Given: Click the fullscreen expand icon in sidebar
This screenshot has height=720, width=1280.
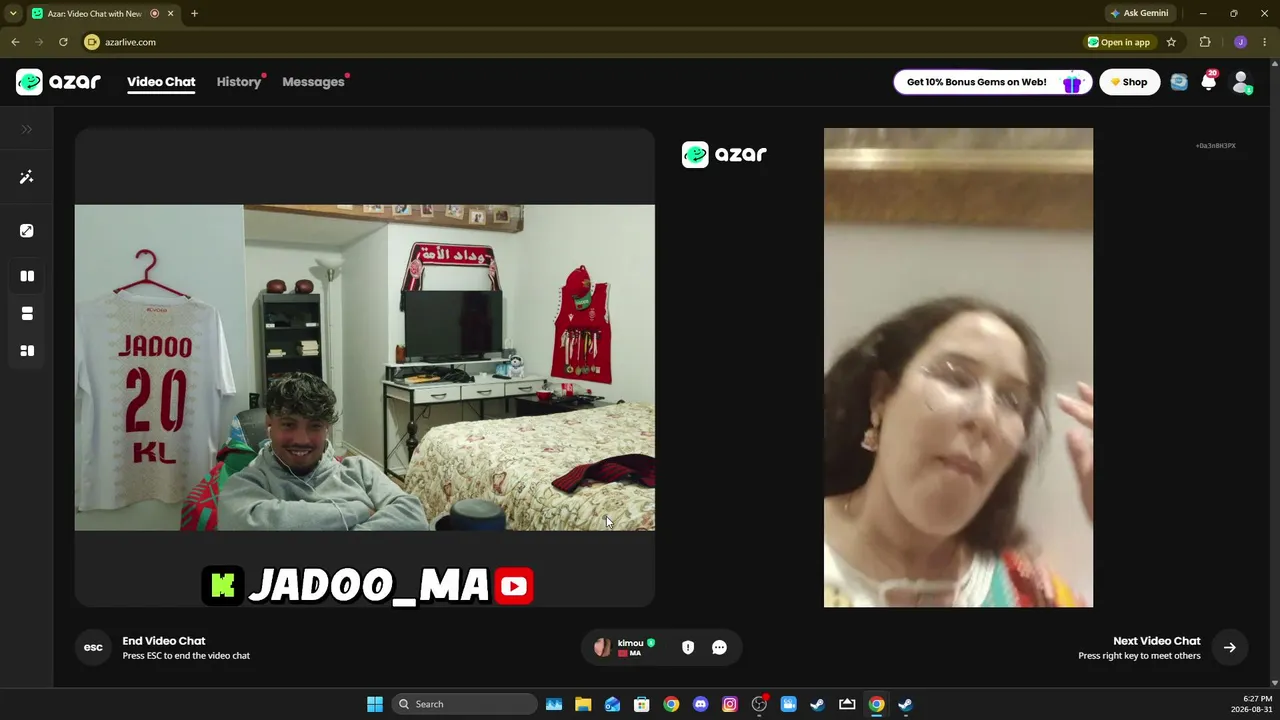Looking at the screenshot, I should (x=27, y=231).
